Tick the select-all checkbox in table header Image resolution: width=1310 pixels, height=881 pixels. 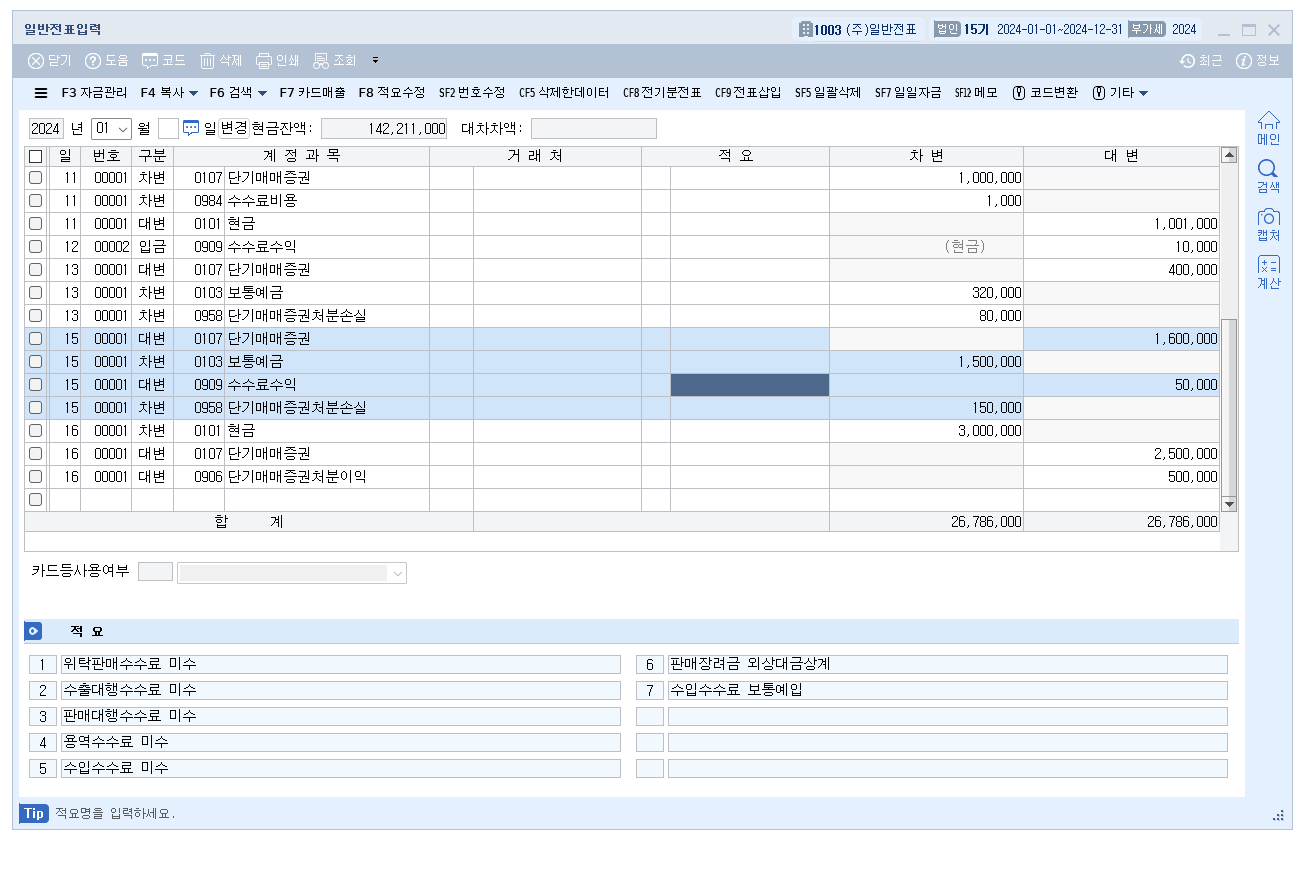(36, 157)
